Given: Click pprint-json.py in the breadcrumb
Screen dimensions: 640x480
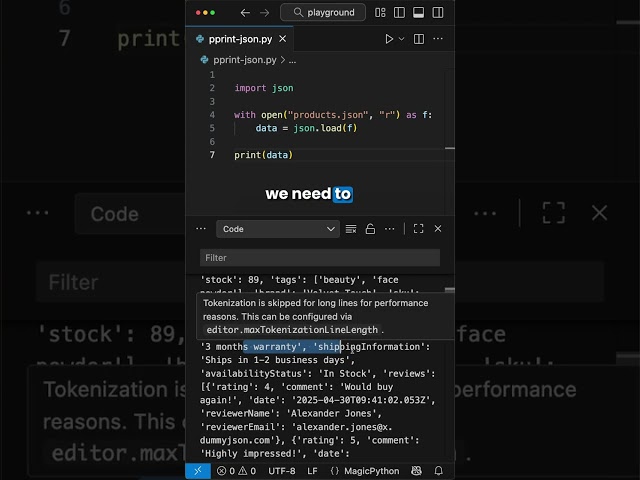Looking at the screenshot, I should pyautogui.click(x=244, y=60).
